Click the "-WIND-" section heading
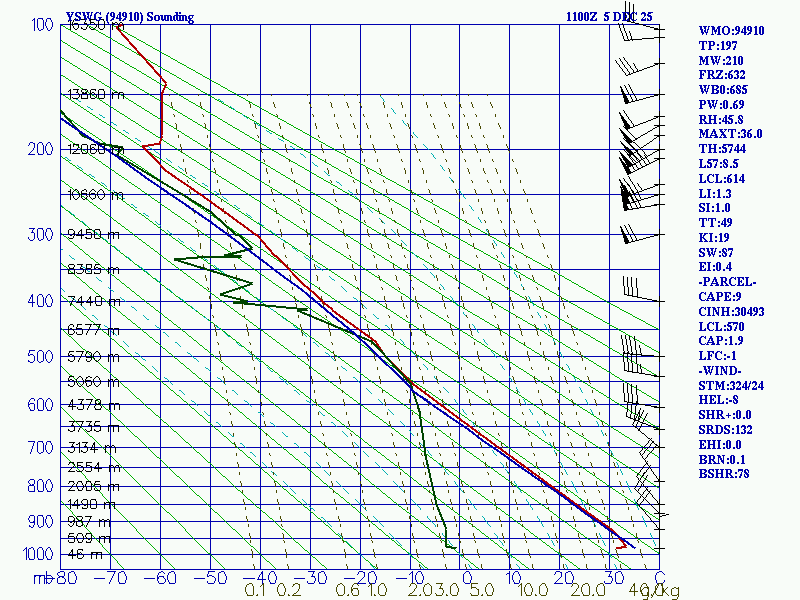 (x=720, y=370)
